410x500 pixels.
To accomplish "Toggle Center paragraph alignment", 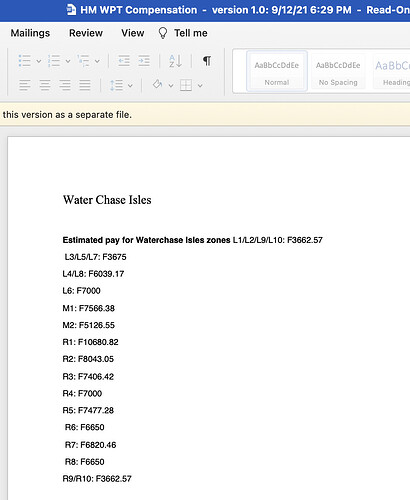I will point(45,85).
